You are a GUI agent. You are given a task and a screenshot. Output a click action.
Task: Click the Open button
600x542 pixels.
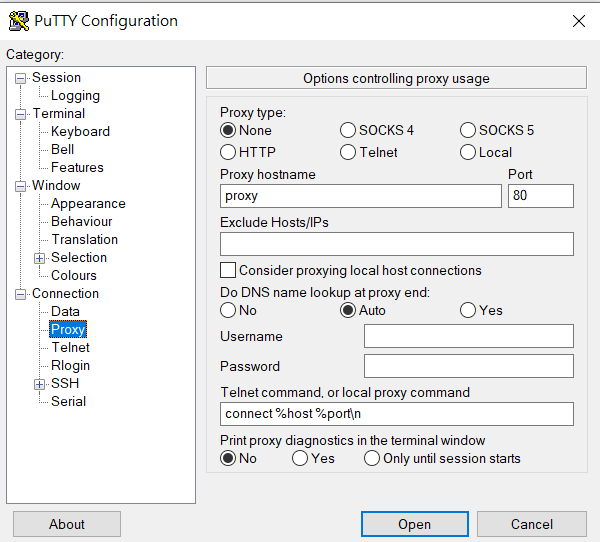pos(415,524)
